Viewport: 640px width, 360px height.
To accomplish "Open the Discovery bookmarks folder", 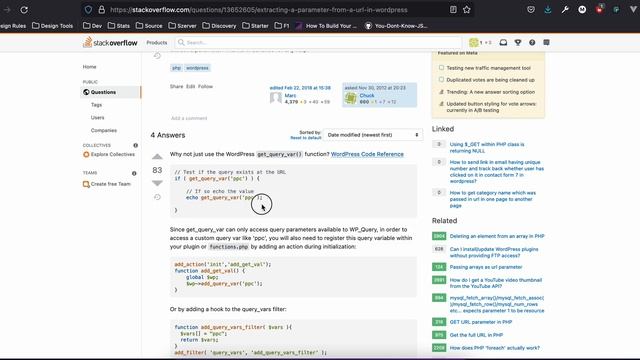I will (x=219, y=26).
